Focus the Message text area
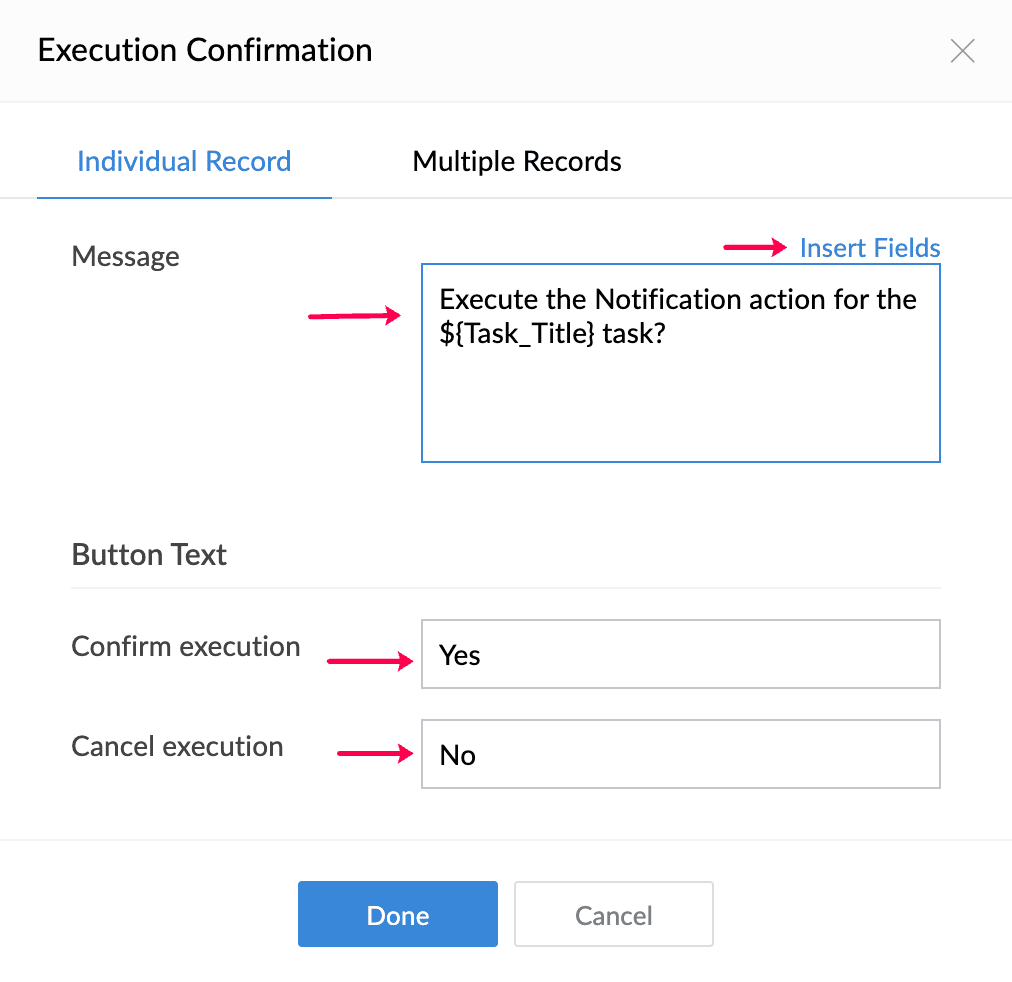This screenshot has width=1012, height=982. pos(680,400)
